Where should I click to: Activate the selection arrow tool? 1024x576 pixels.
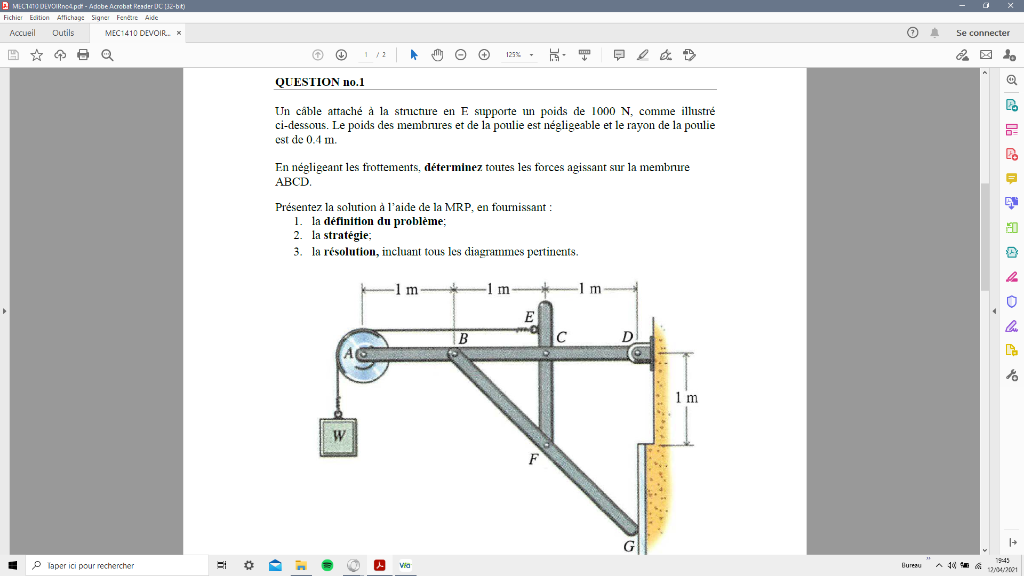point(413,55)
